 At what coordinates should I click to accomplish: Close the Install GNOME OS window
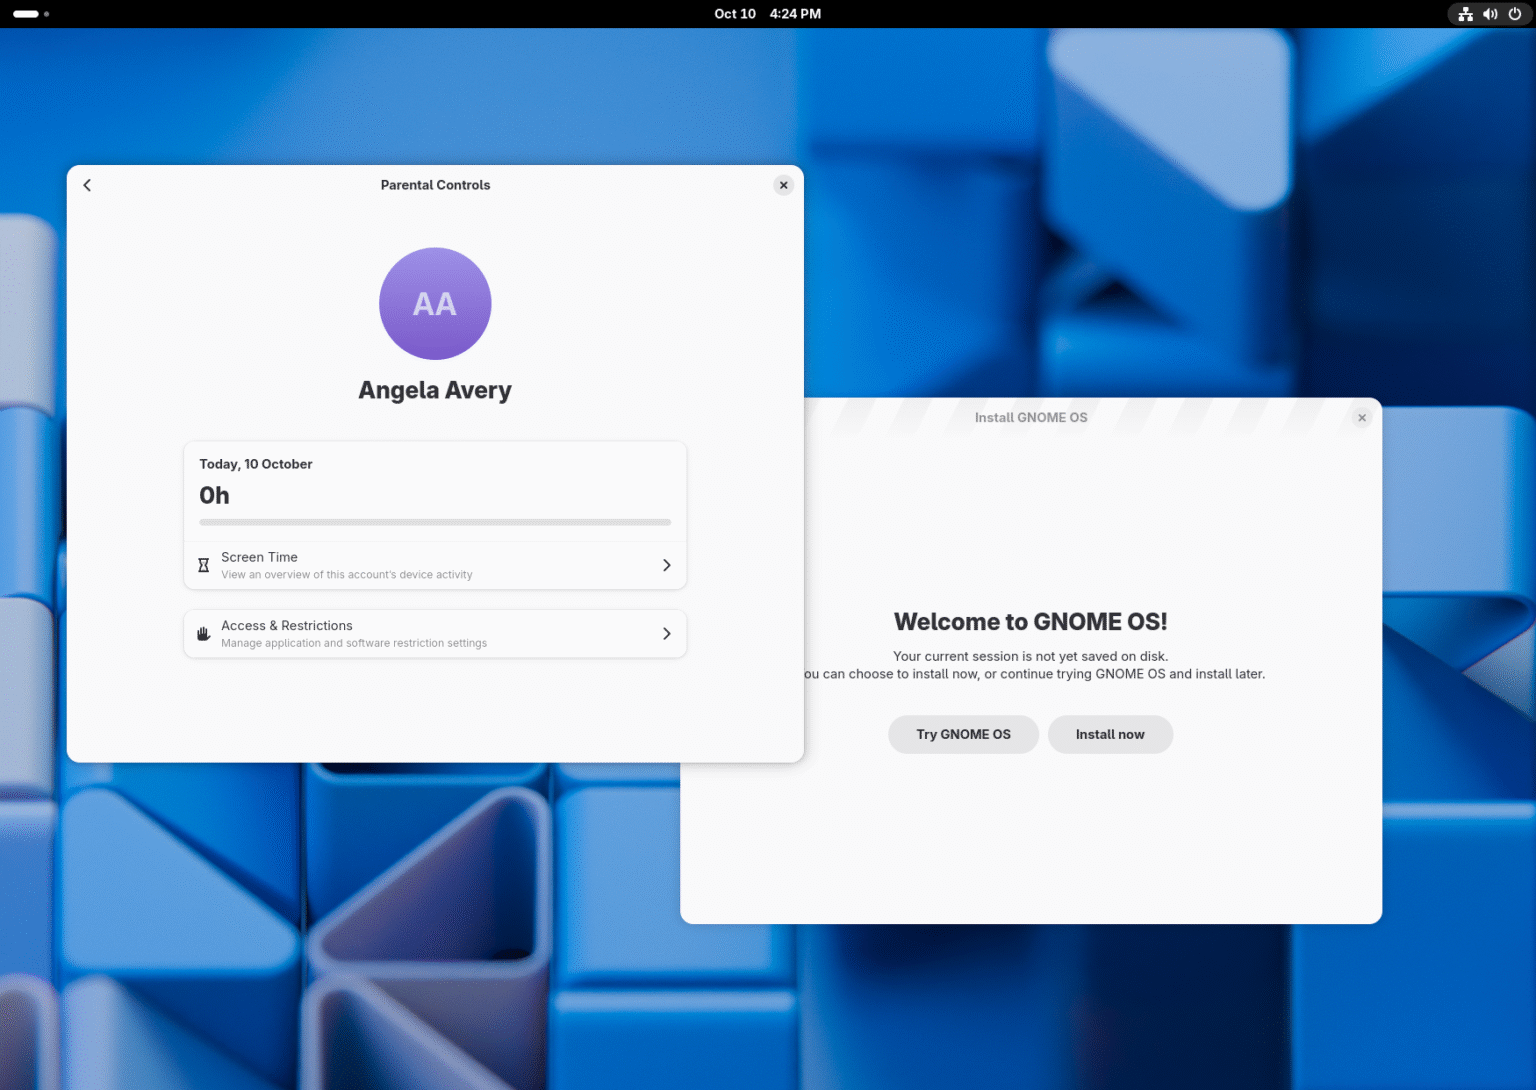pos(1361,418)
